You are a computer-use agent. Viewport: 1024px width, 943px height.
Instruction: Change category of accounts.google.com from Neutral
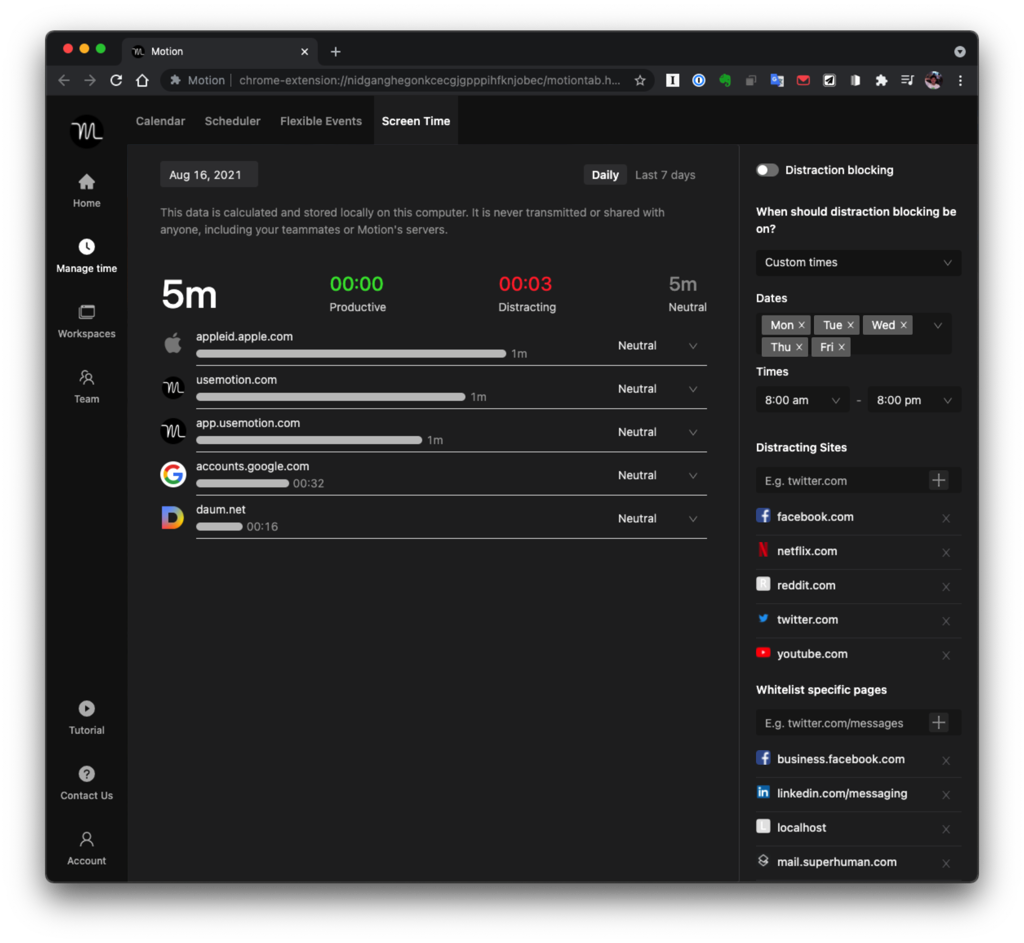pos(658,475)
